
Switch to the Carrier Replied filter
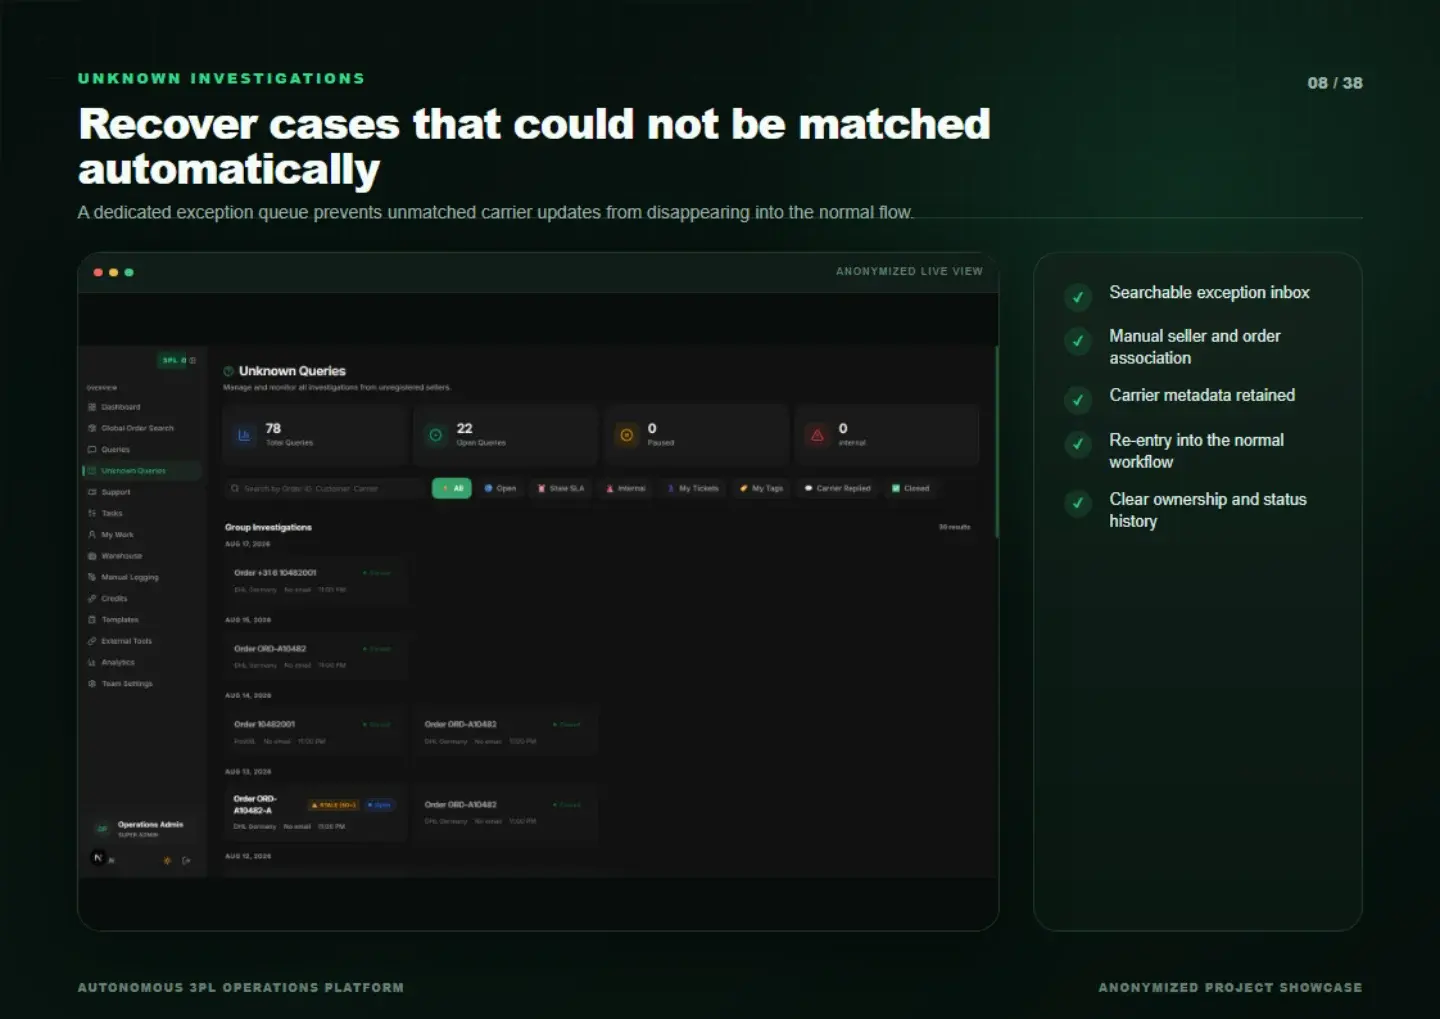click(x=838, y=489)
